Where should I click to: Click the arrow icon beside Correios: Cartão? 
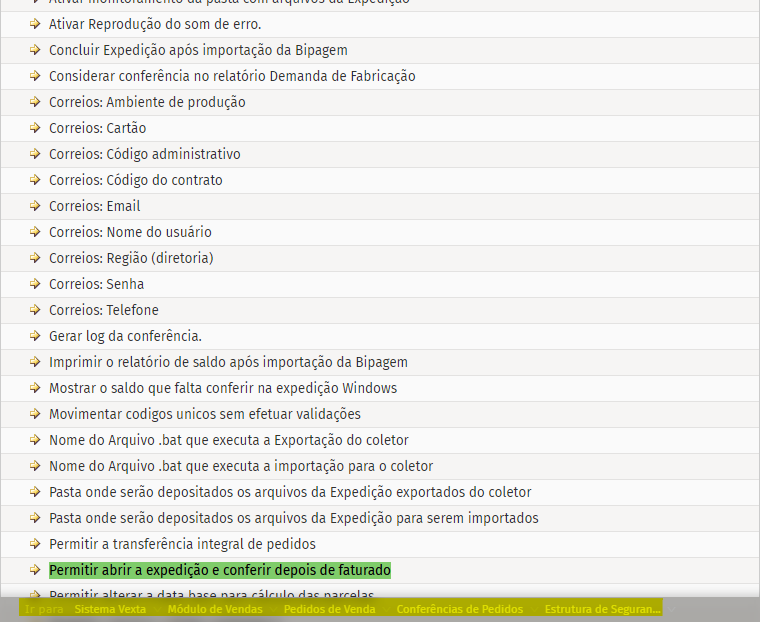[36, 128]
